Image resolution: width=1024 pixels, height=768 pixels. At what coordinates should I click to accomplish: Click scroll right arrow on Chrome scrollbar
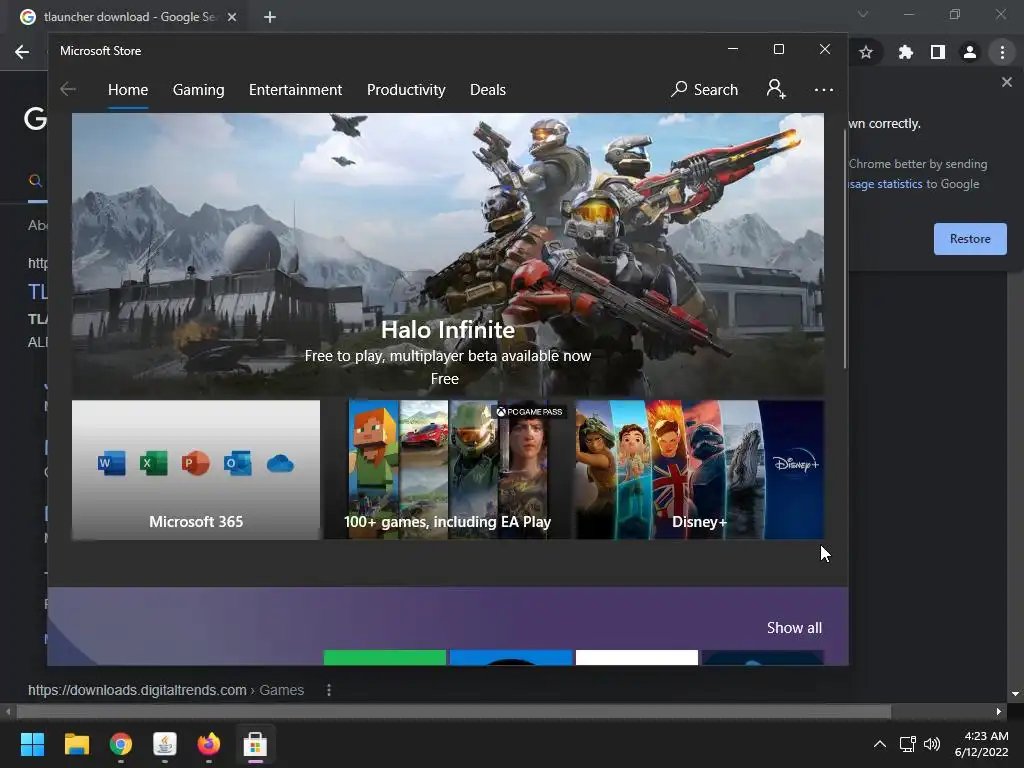(x=999, y=712)
